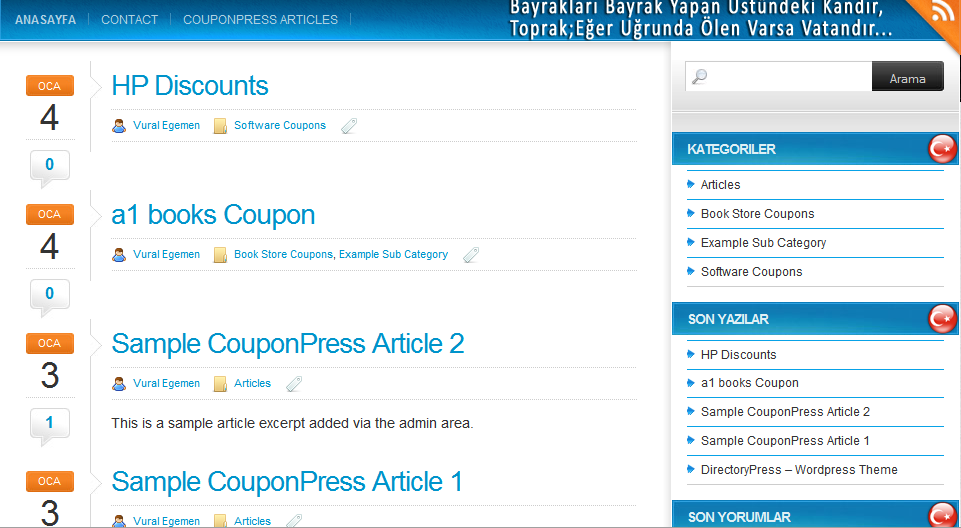Viewport: 961px width, 528px height.
Task: Click arrow bullet beside HP Discounts in Son Yazılar
Action: [x=691, y=354]
